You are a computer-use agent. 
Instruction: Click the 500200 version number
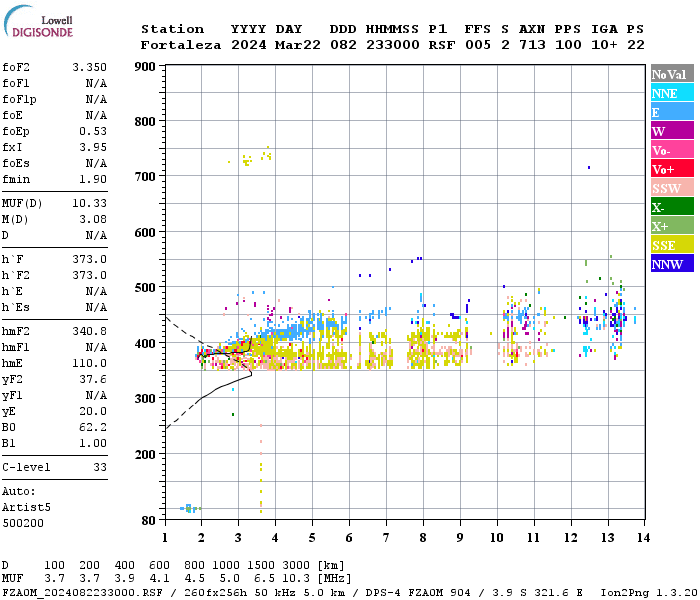coord(23,523)
